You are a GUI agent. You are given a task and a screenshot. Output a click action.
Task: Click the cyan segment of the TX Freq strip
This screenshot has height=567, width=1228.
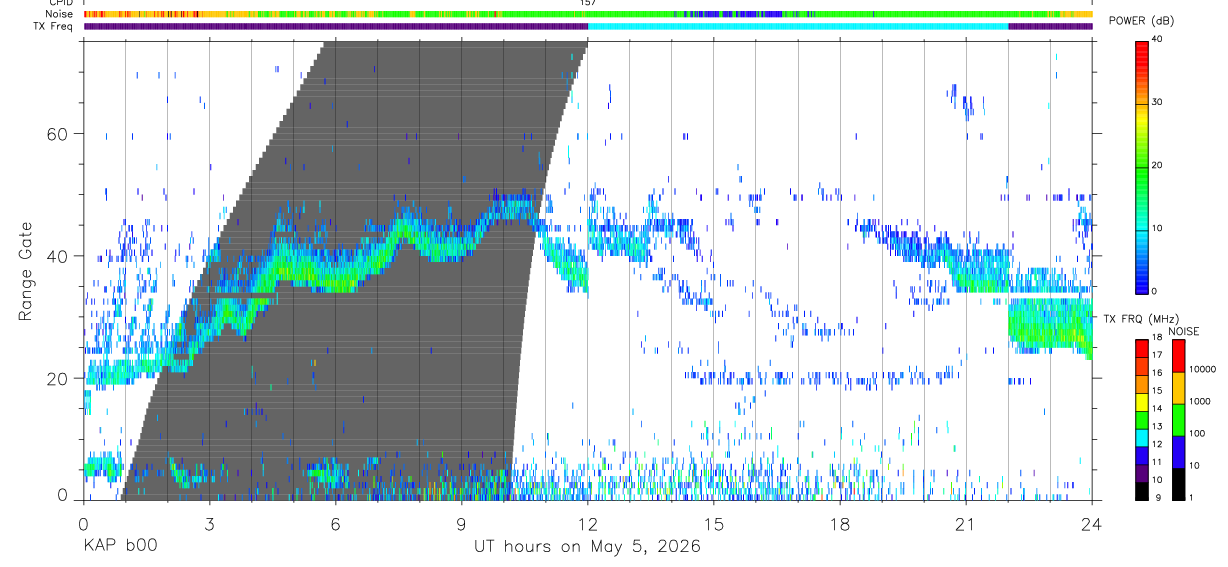(x=798, y=26)
